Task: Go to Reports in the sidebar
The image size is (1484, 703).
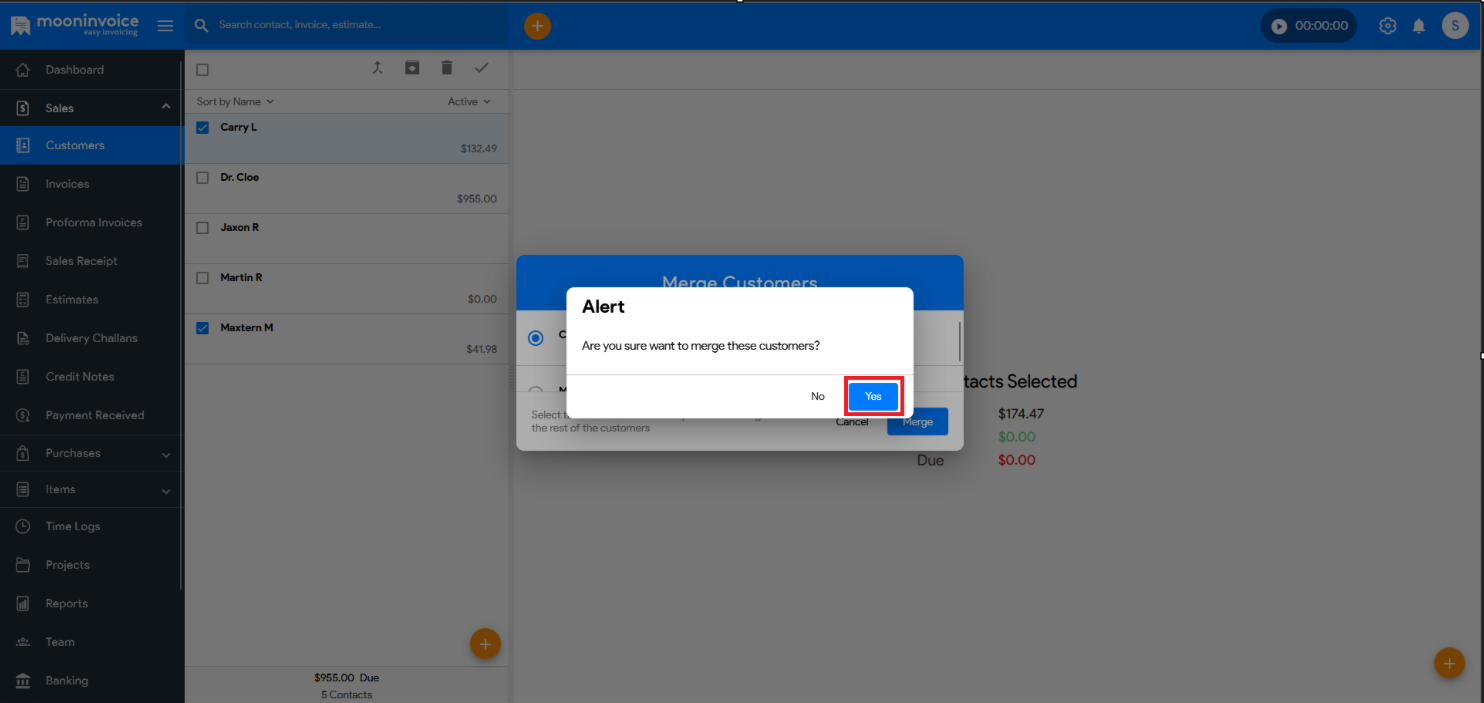Action: click(x=66, y=603)
